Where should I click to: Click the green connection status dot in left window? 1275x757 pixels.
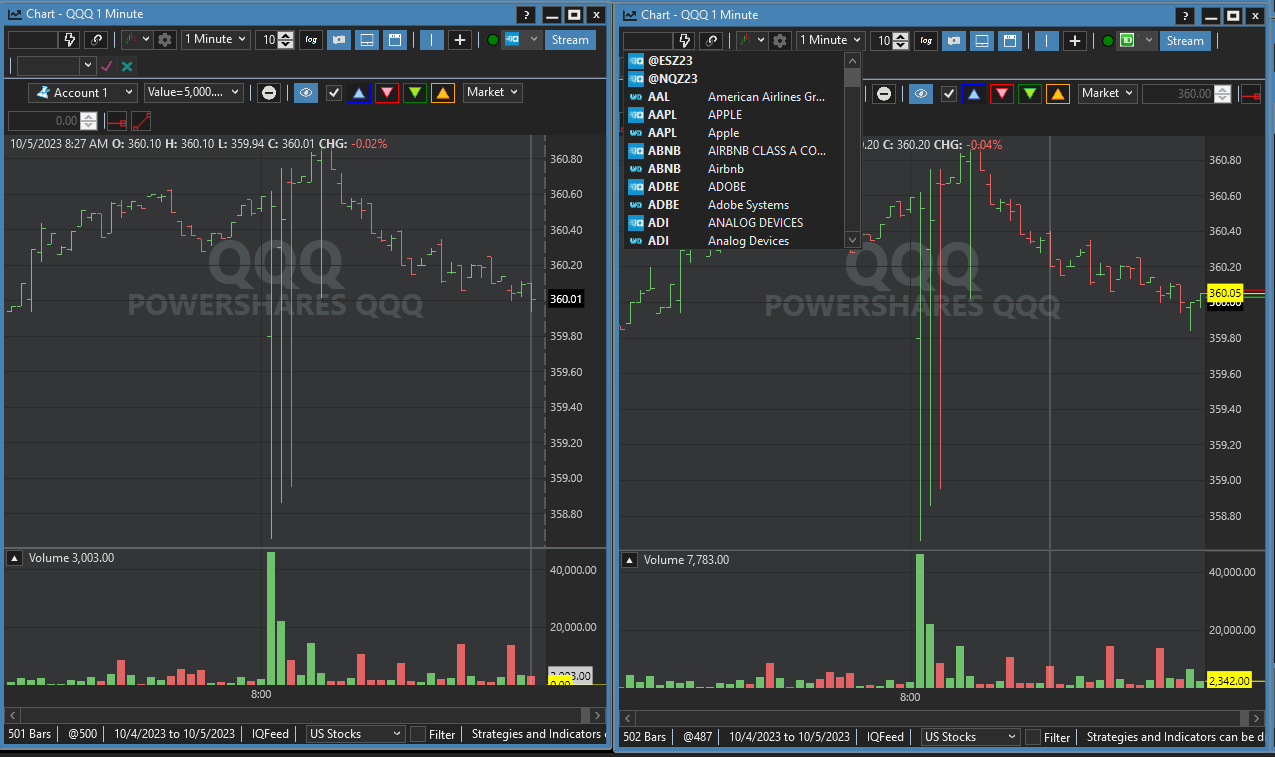(x=492, y=40)
